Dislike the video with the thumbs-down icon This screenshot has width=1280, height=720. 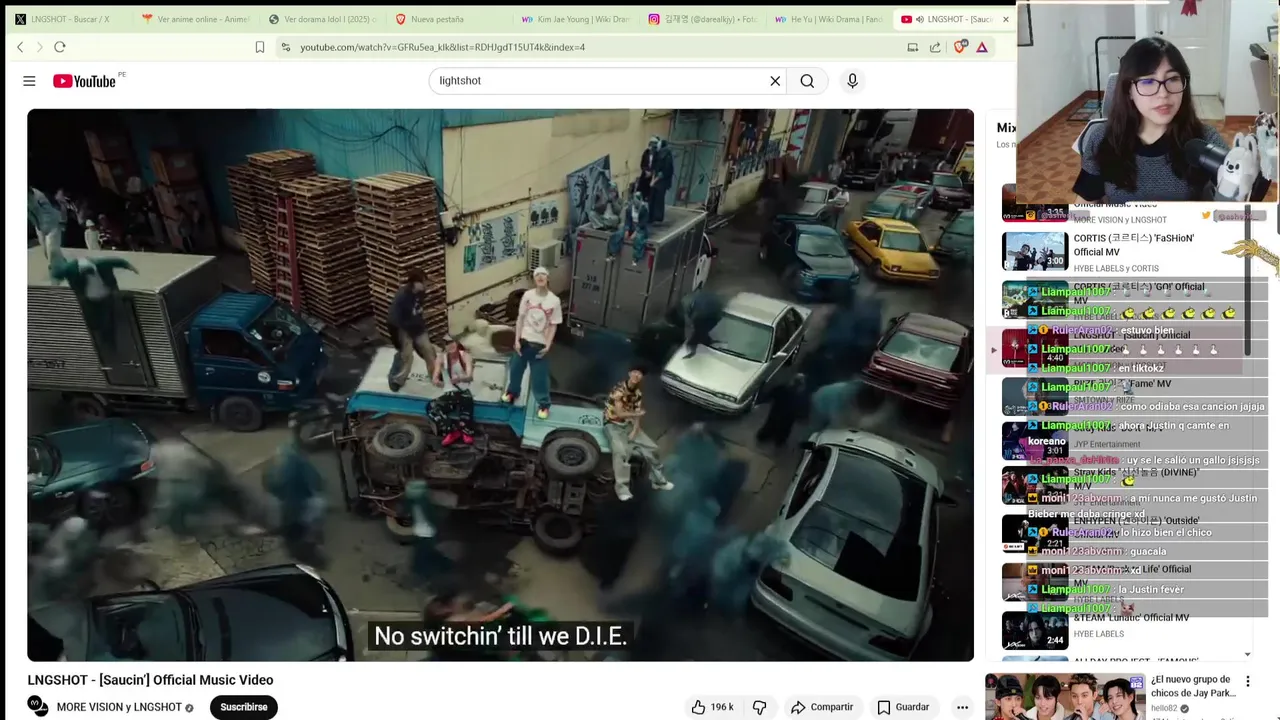(x=759, y=707)
